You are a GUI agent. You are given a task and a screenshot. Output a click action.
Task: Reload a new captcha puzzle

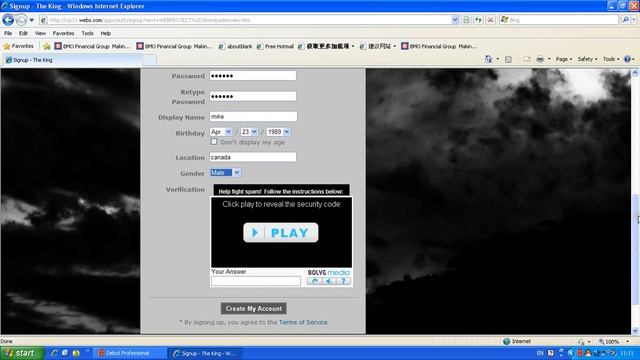(x=314, y=281)
